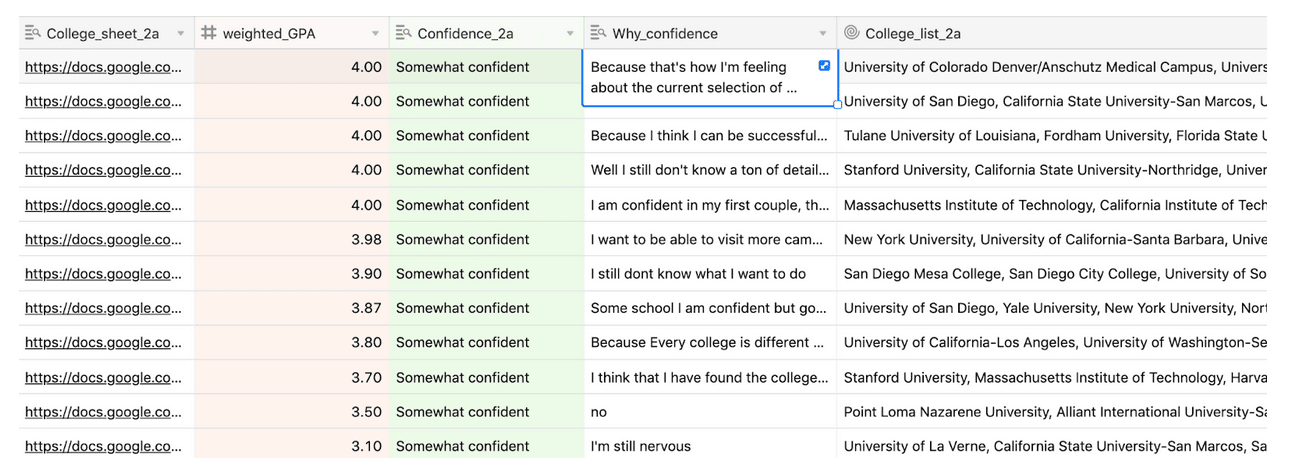1304x476 pixels.
Task: Click the number field icon beside weighted_GPA
Action: coord(209,33)
